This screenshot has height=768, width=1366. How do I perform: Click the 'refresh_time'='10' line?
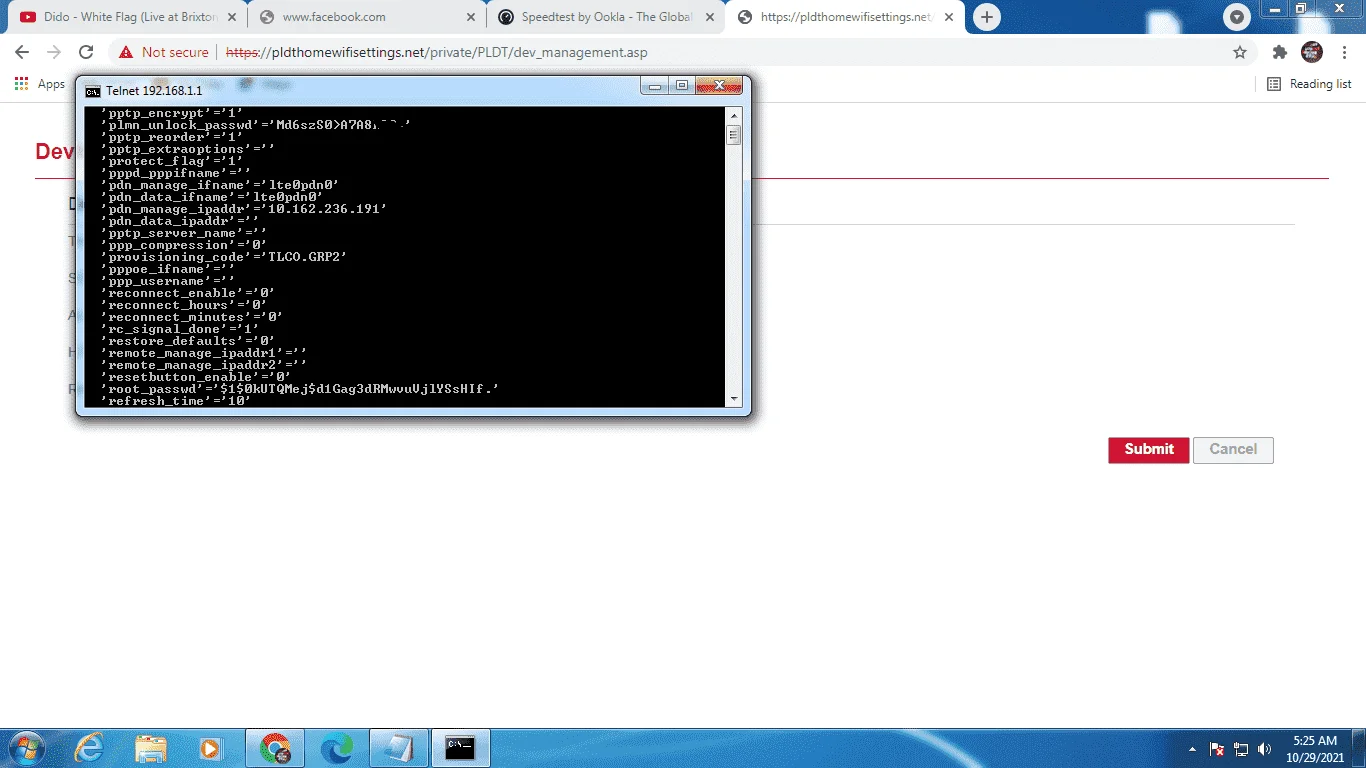pos(175,401)
